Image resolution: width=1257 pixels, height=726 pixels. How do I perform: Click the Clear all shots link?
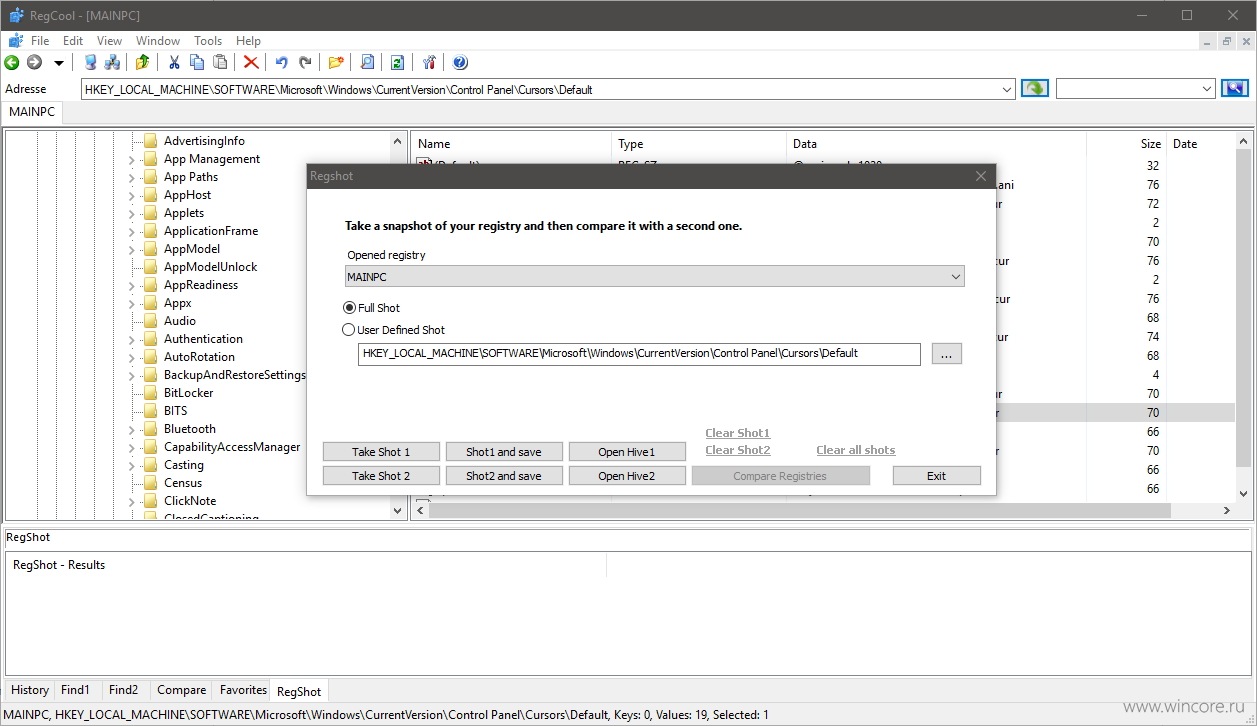(x=856, y=450)
